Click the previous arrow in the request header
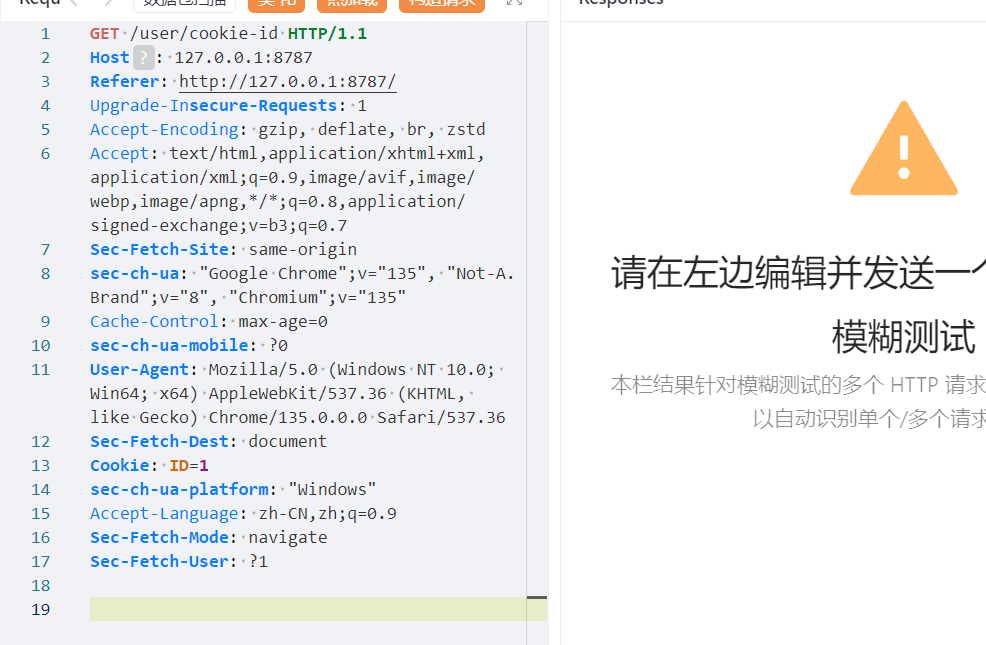The height and width of the screenshot is (645, 986). coord(73,3)
